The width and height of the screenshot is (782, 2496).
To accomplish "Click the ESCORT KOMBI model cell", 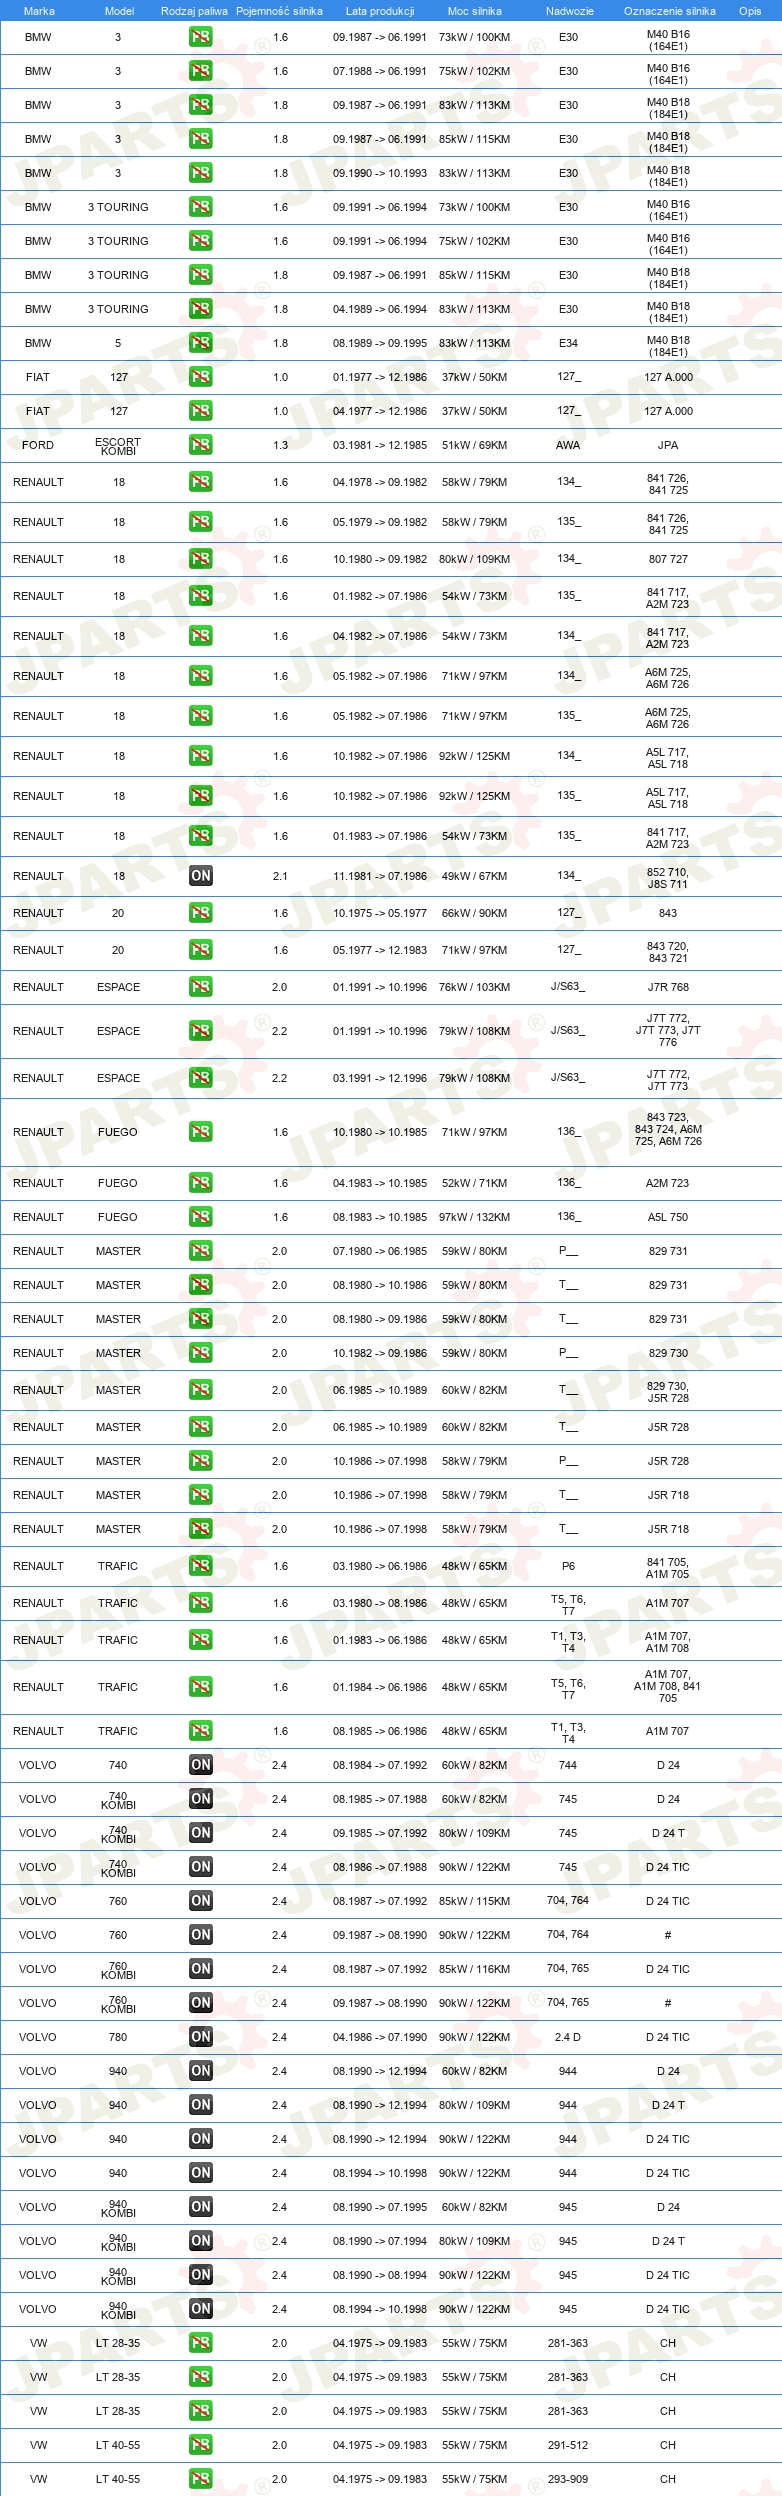I will pyautogui.click(x=118, y=446).
